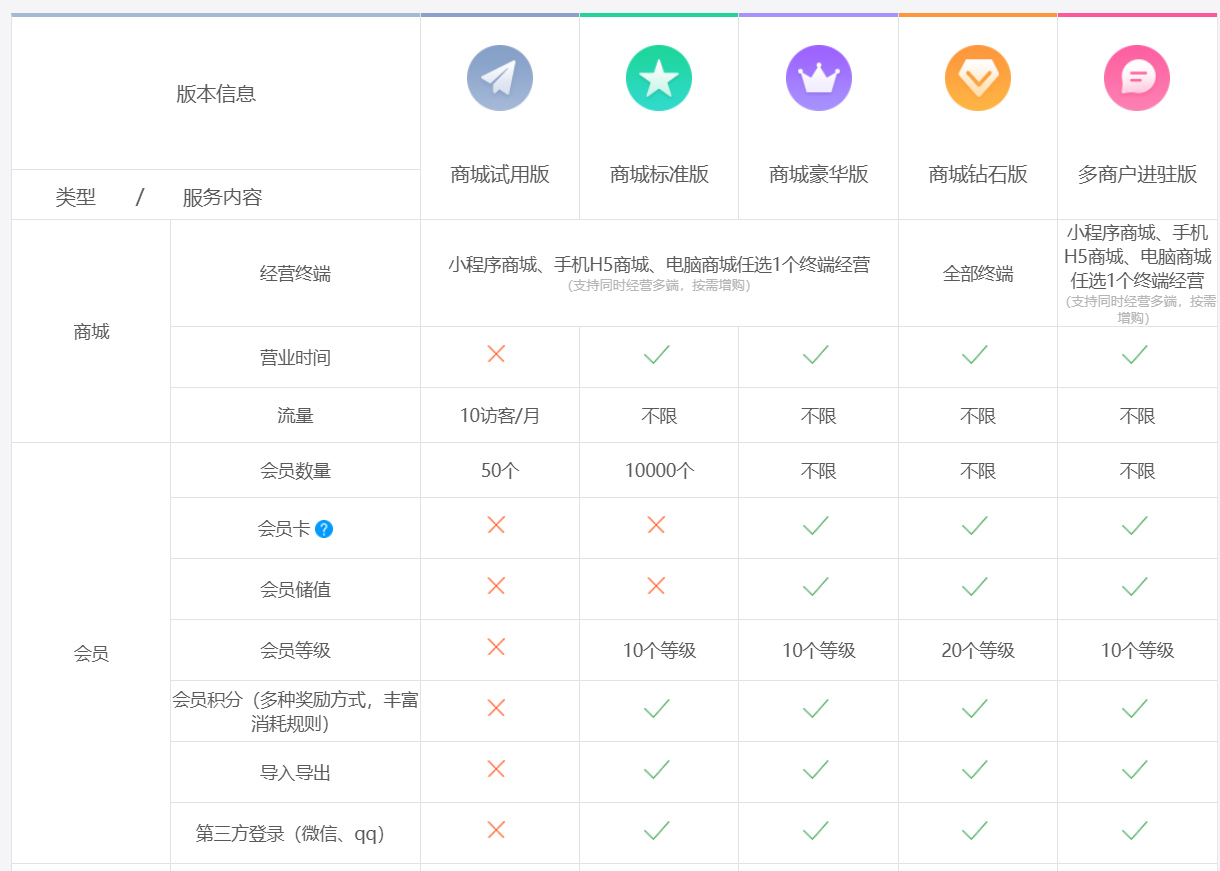Screen dimensions: 1220x871
Task: Click the 50个 member count value
Action: pyautogui.click(x=500, y=471)
